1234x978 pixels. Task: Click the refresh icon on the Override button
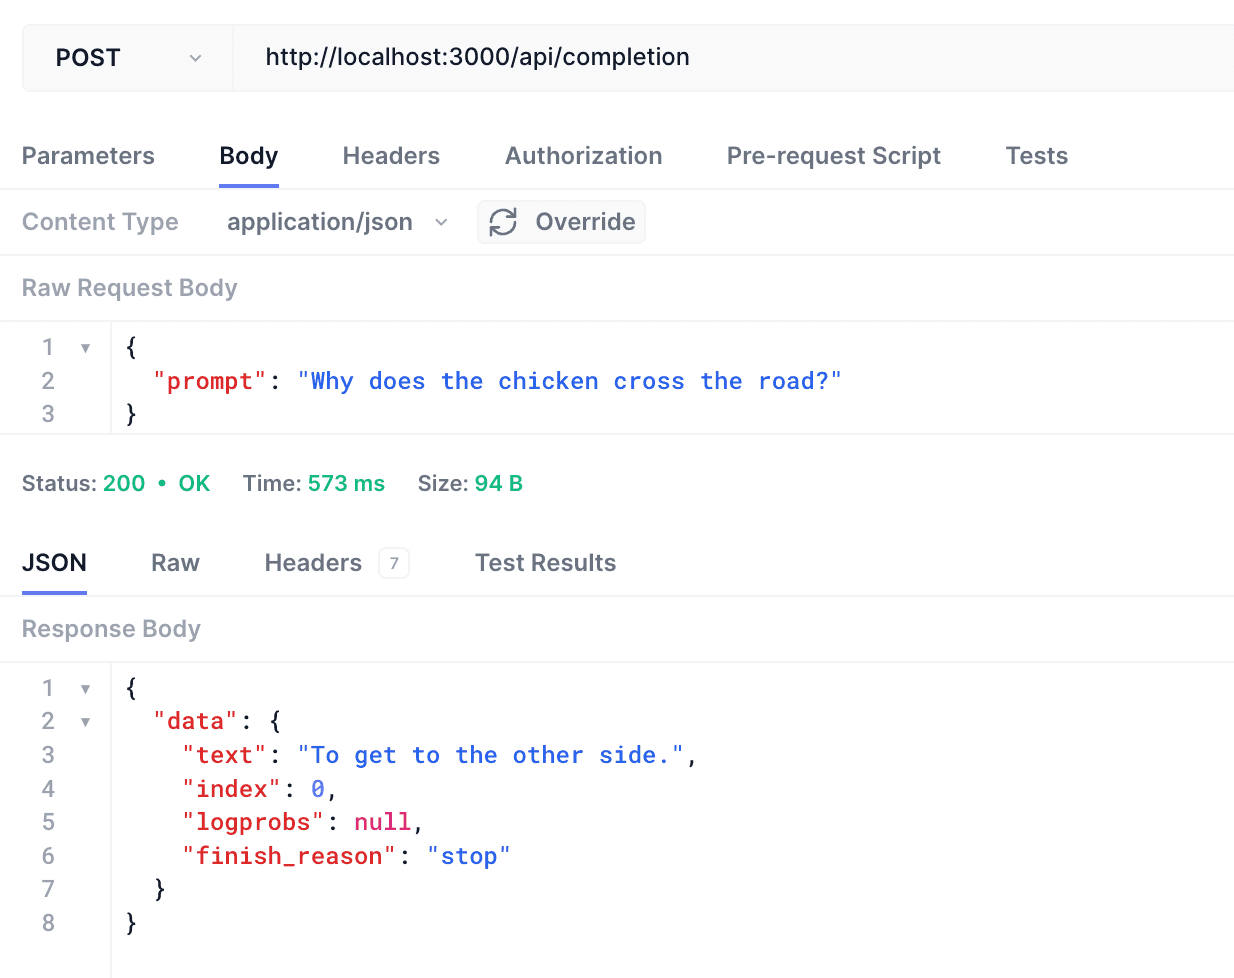pyautogui.click(x=503, y=222)
